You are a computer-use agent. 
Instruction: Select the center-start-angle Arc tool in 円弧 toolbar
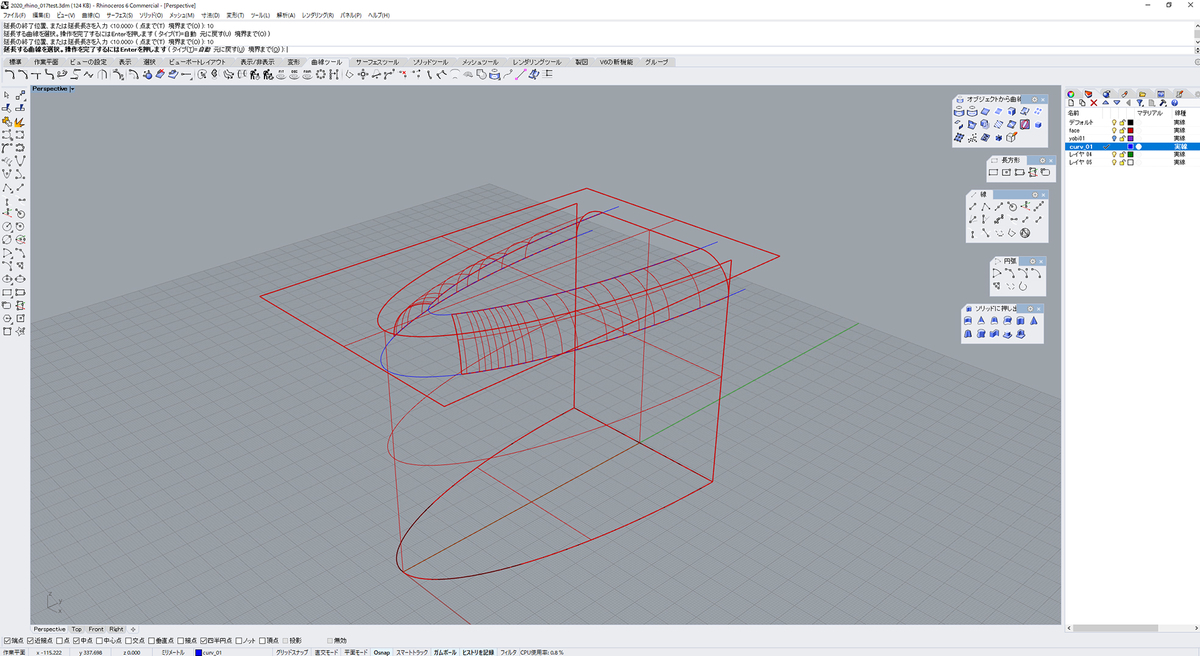pos(997,273)
